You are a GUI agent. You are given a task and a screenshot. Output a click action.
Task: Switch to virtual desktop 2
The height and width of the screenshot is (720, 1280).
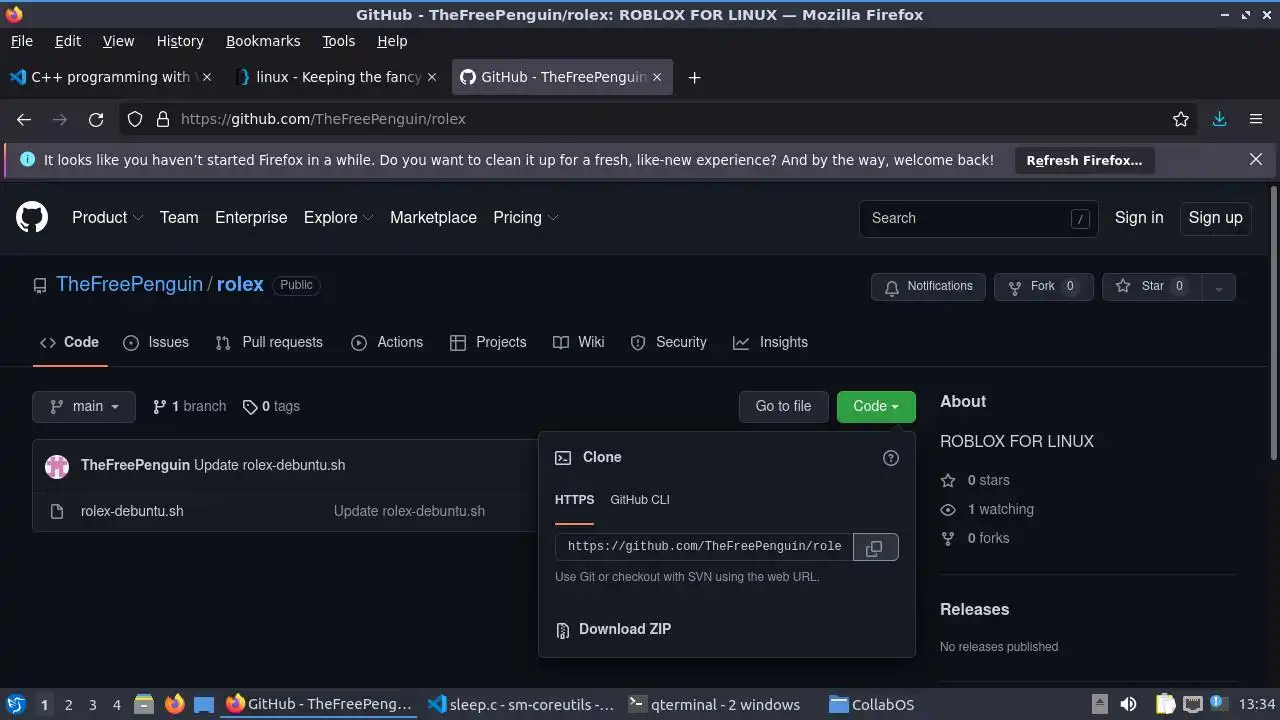[x=68, y=705]
